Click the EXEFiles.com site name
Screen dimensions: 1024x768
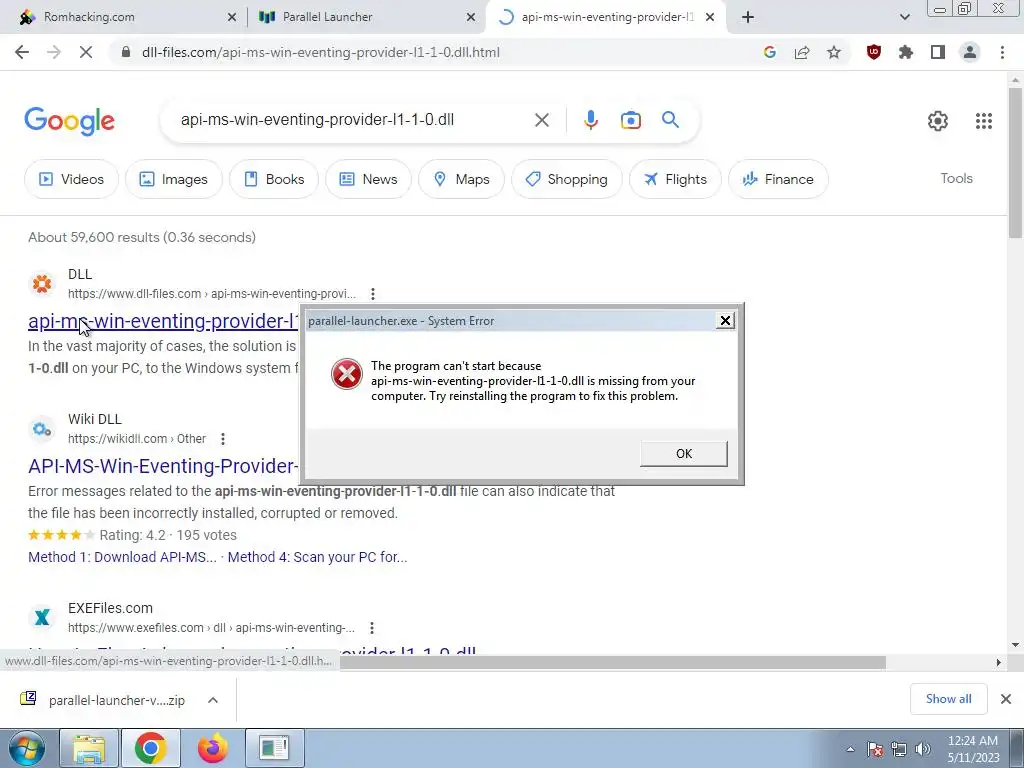tap(110, 608)
